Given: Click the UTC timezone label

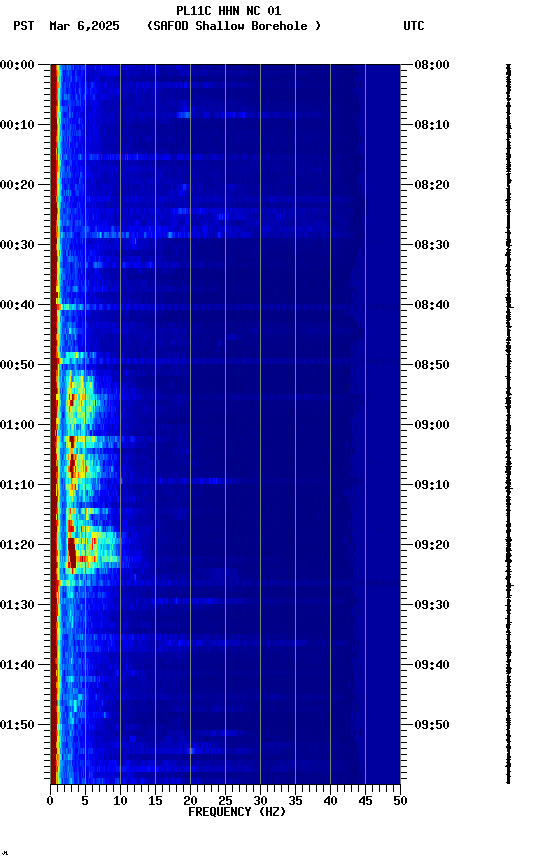Looking at the screenshot, I should click(414, 26).
